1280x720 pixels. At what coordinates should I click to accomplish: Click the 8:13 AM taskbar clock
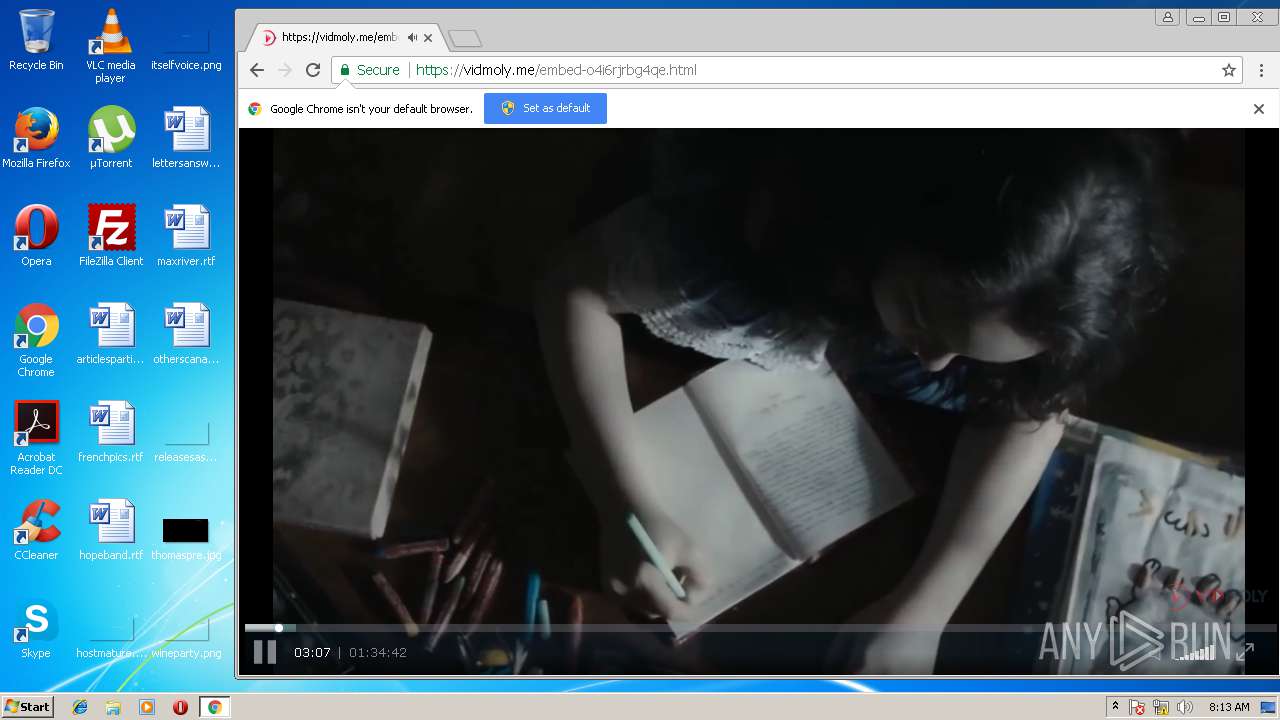(1229, 707)
